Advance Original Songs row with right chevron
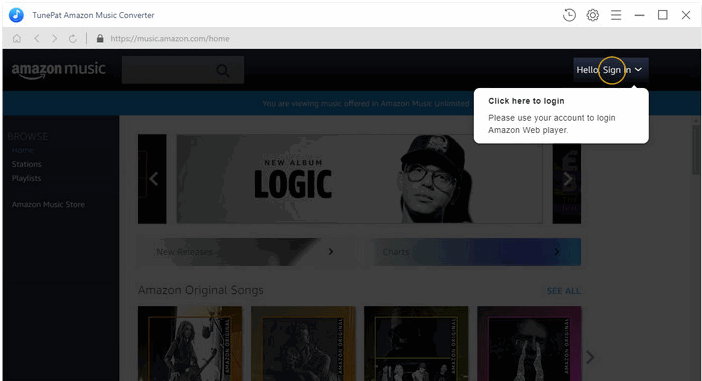702x381 pixels. pyautogui.click(x=590, y=357)
